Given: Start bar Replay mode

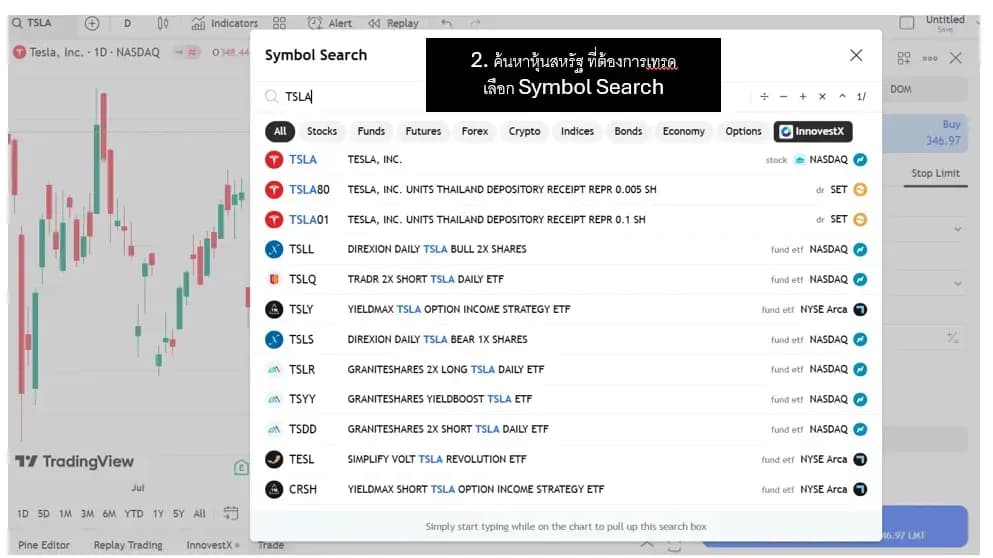Looking at the screenshot, I should [x=393, y=23].
